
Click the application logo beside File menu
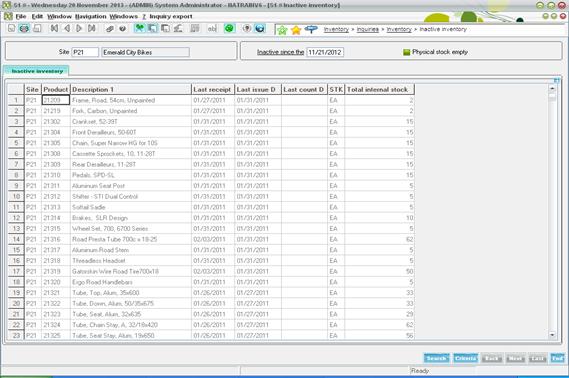8,16
